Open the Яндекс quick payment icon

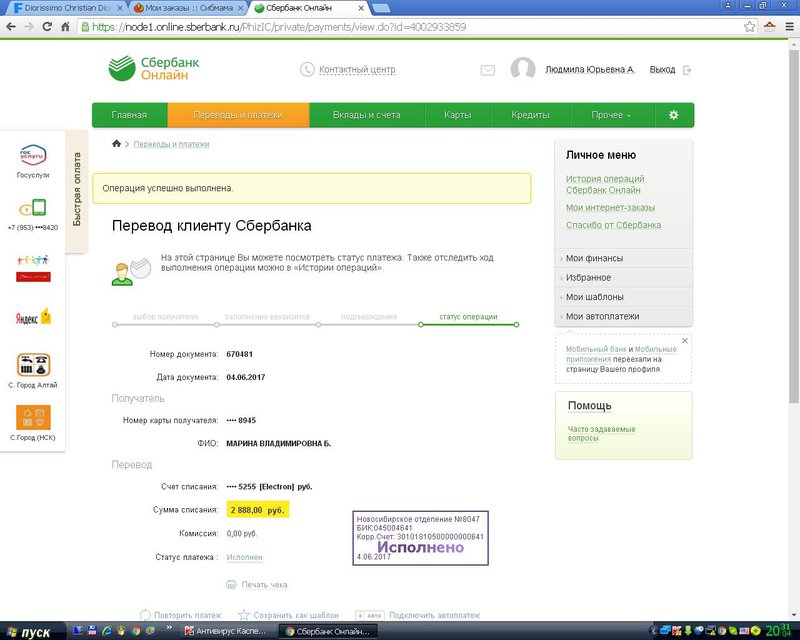tap(33, 317)
